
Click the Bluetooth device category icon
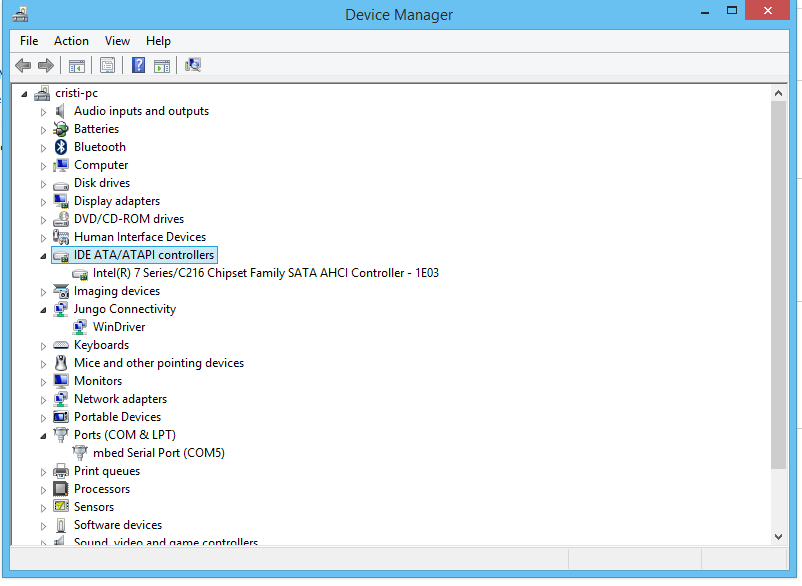point(61,147)
